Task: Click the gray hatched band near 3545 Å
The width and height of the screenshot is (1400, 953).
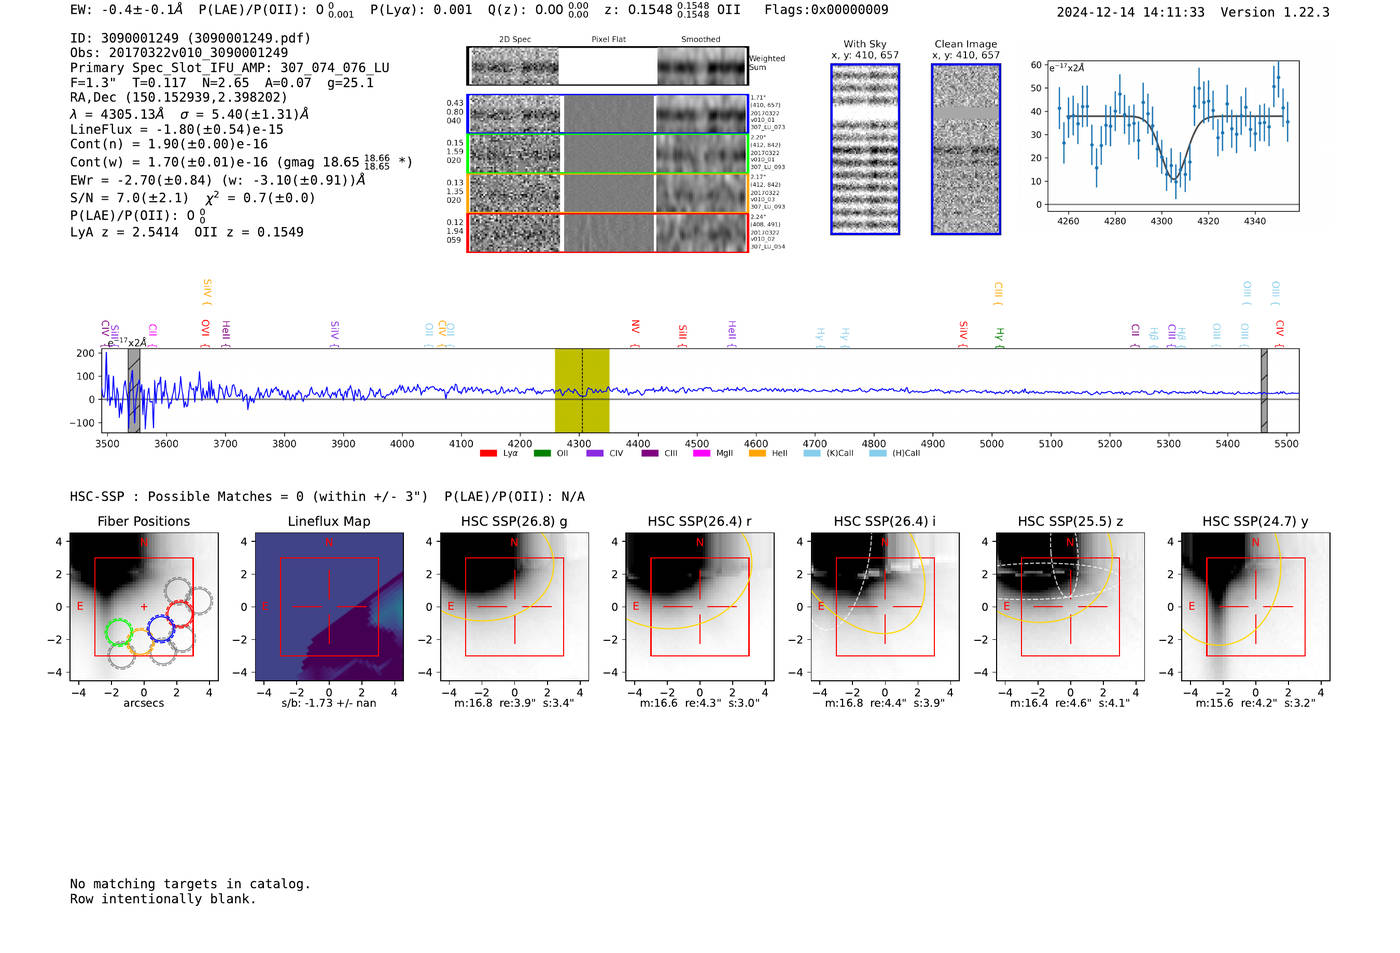Action: point(134,390)
